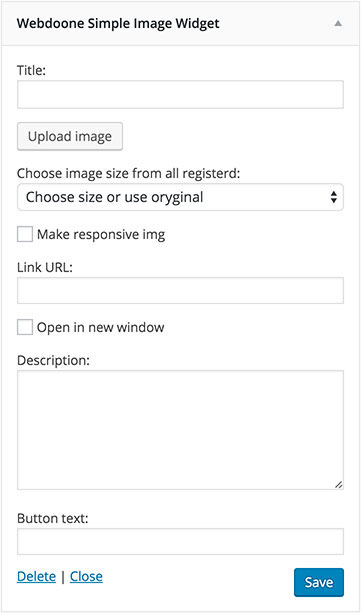Viewport: 361px width, 613px height.
Task: Save the widget settings
Action: [319, 583]
